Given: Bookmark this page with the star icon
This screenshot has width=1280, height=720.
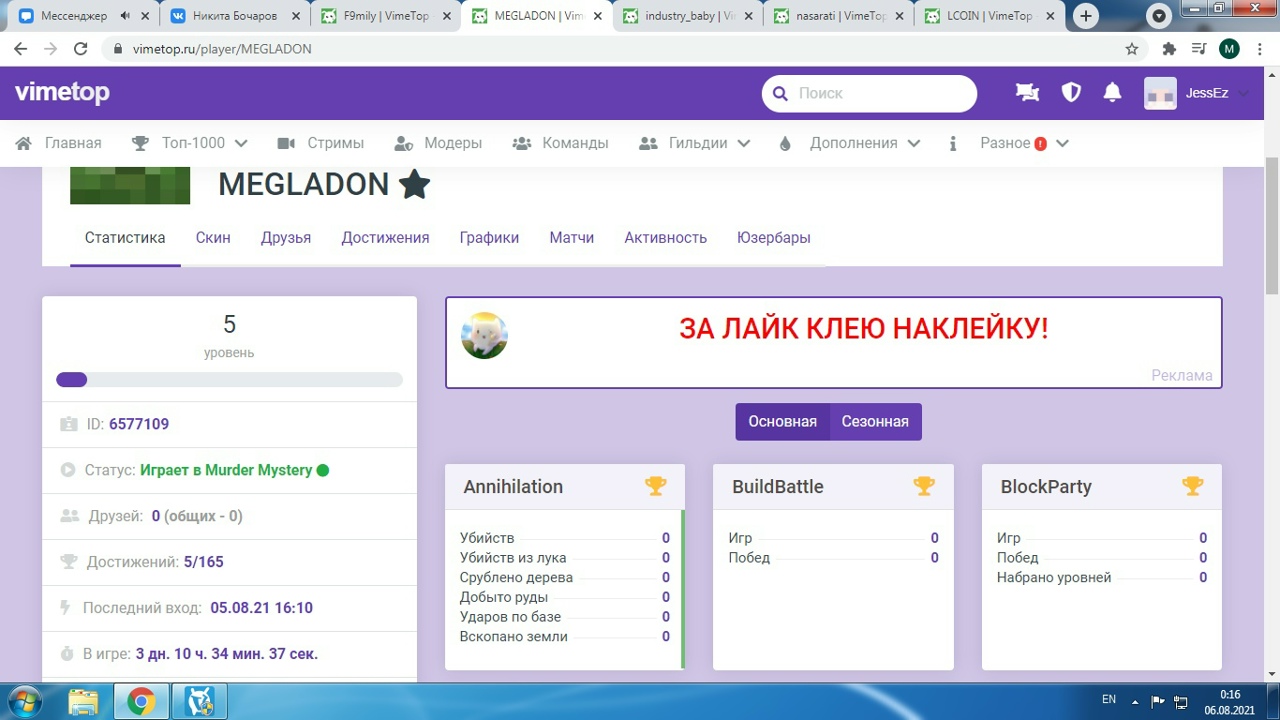Looking at the screenshot, I should tap(1132, 49).
